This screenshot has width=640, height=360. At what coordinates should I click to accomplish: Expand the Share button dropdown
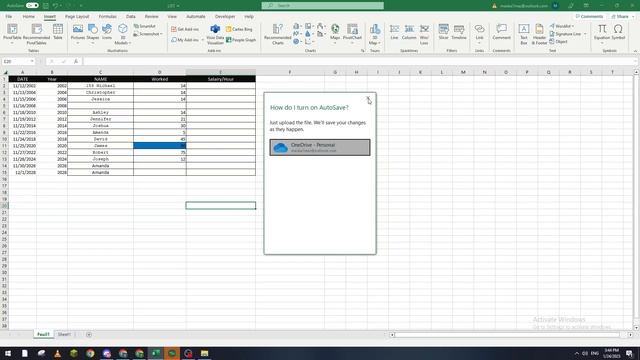point(633,17)
